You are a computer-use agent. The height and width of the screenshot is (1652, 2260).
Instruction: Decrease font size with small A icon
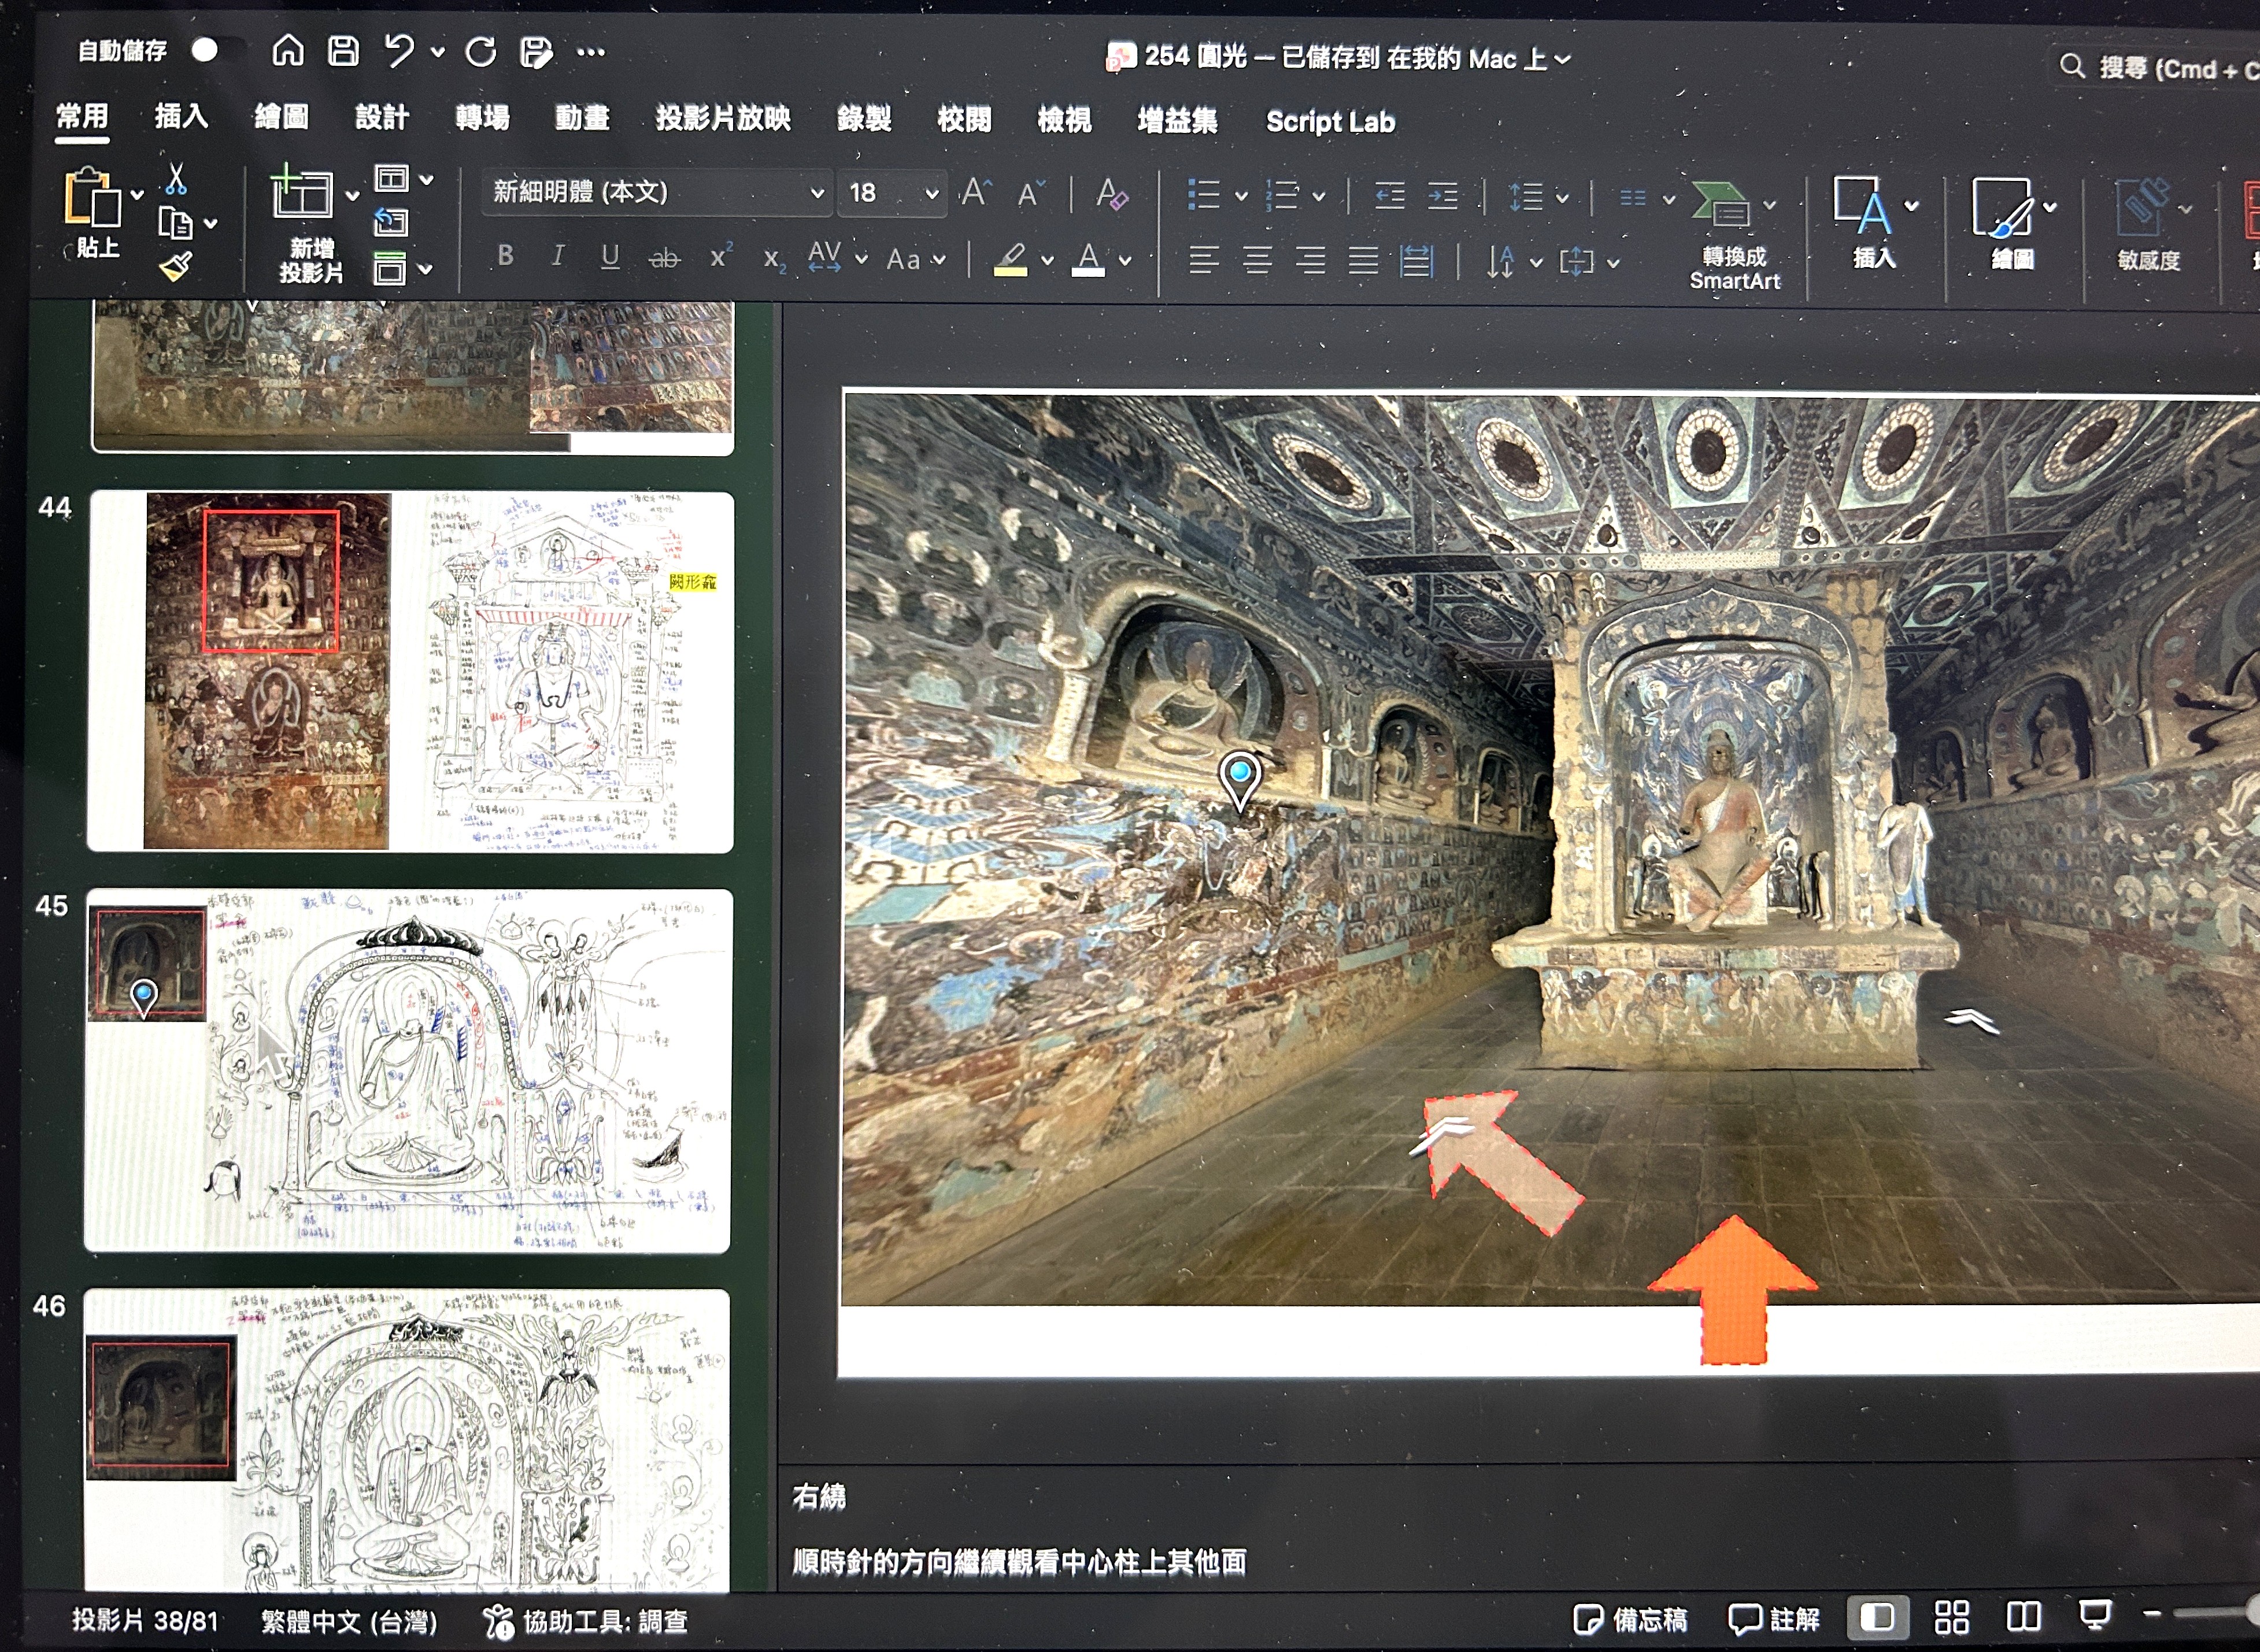1031,192
